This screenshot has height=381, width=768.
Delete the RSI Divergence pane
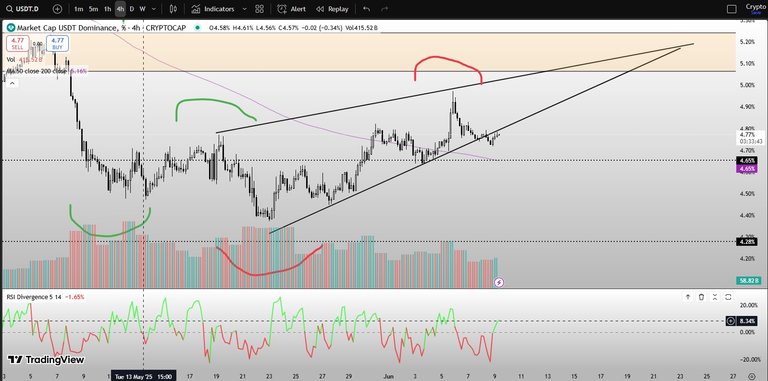701,297
